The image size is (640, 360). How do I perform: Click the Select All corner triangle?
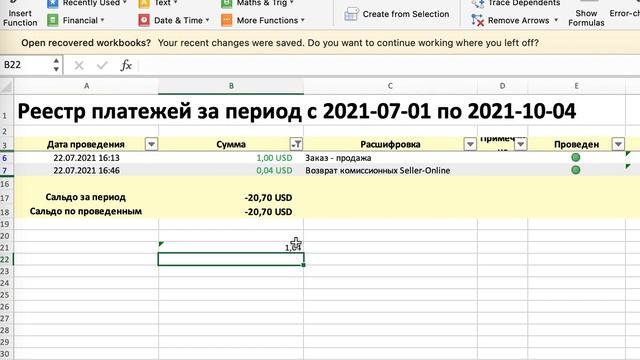point(7,86)
